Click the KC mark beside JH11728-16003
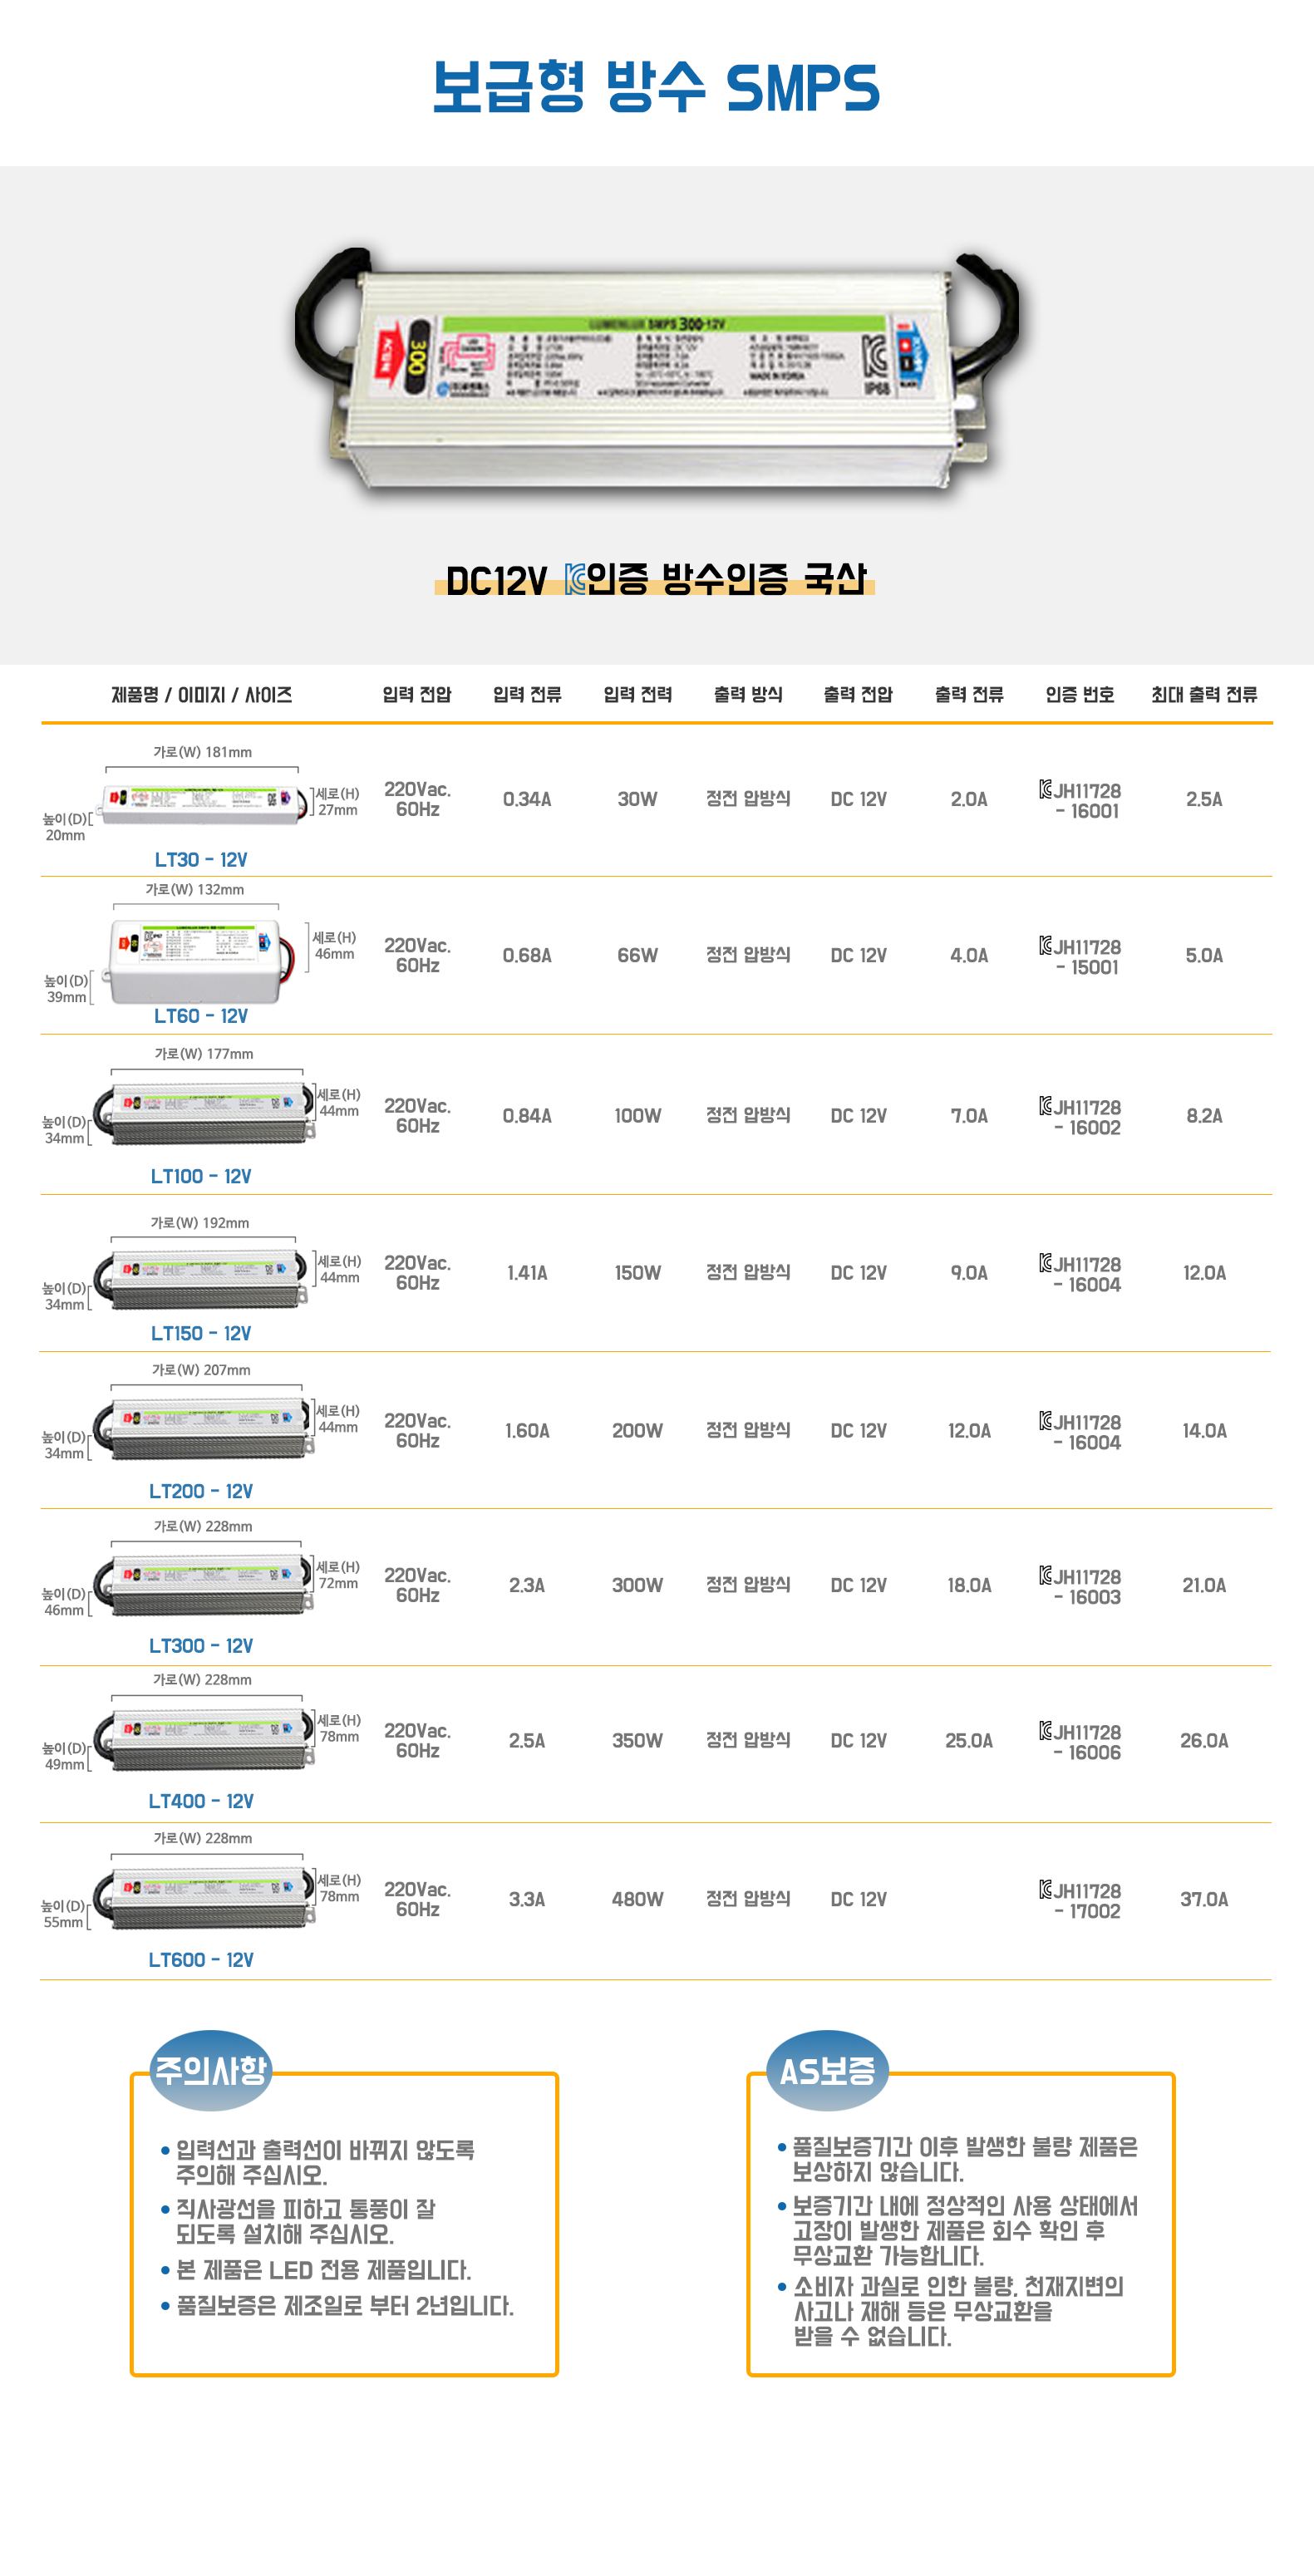Image resolution: width=1314 pixels, height=2576 pixels. pyautogui.click(x=1045, y=1575)
